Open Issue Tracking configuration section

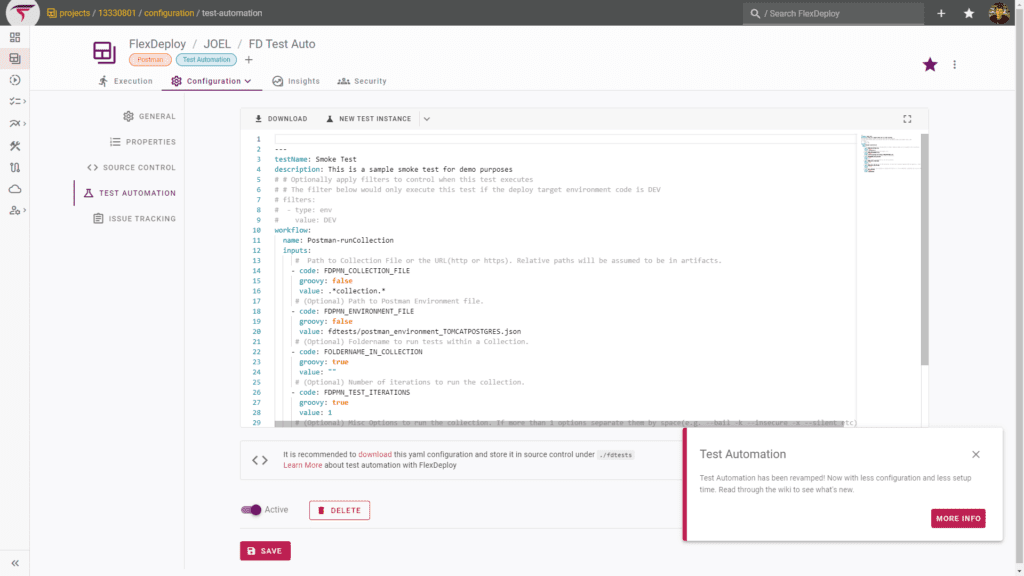coord(135,219)
